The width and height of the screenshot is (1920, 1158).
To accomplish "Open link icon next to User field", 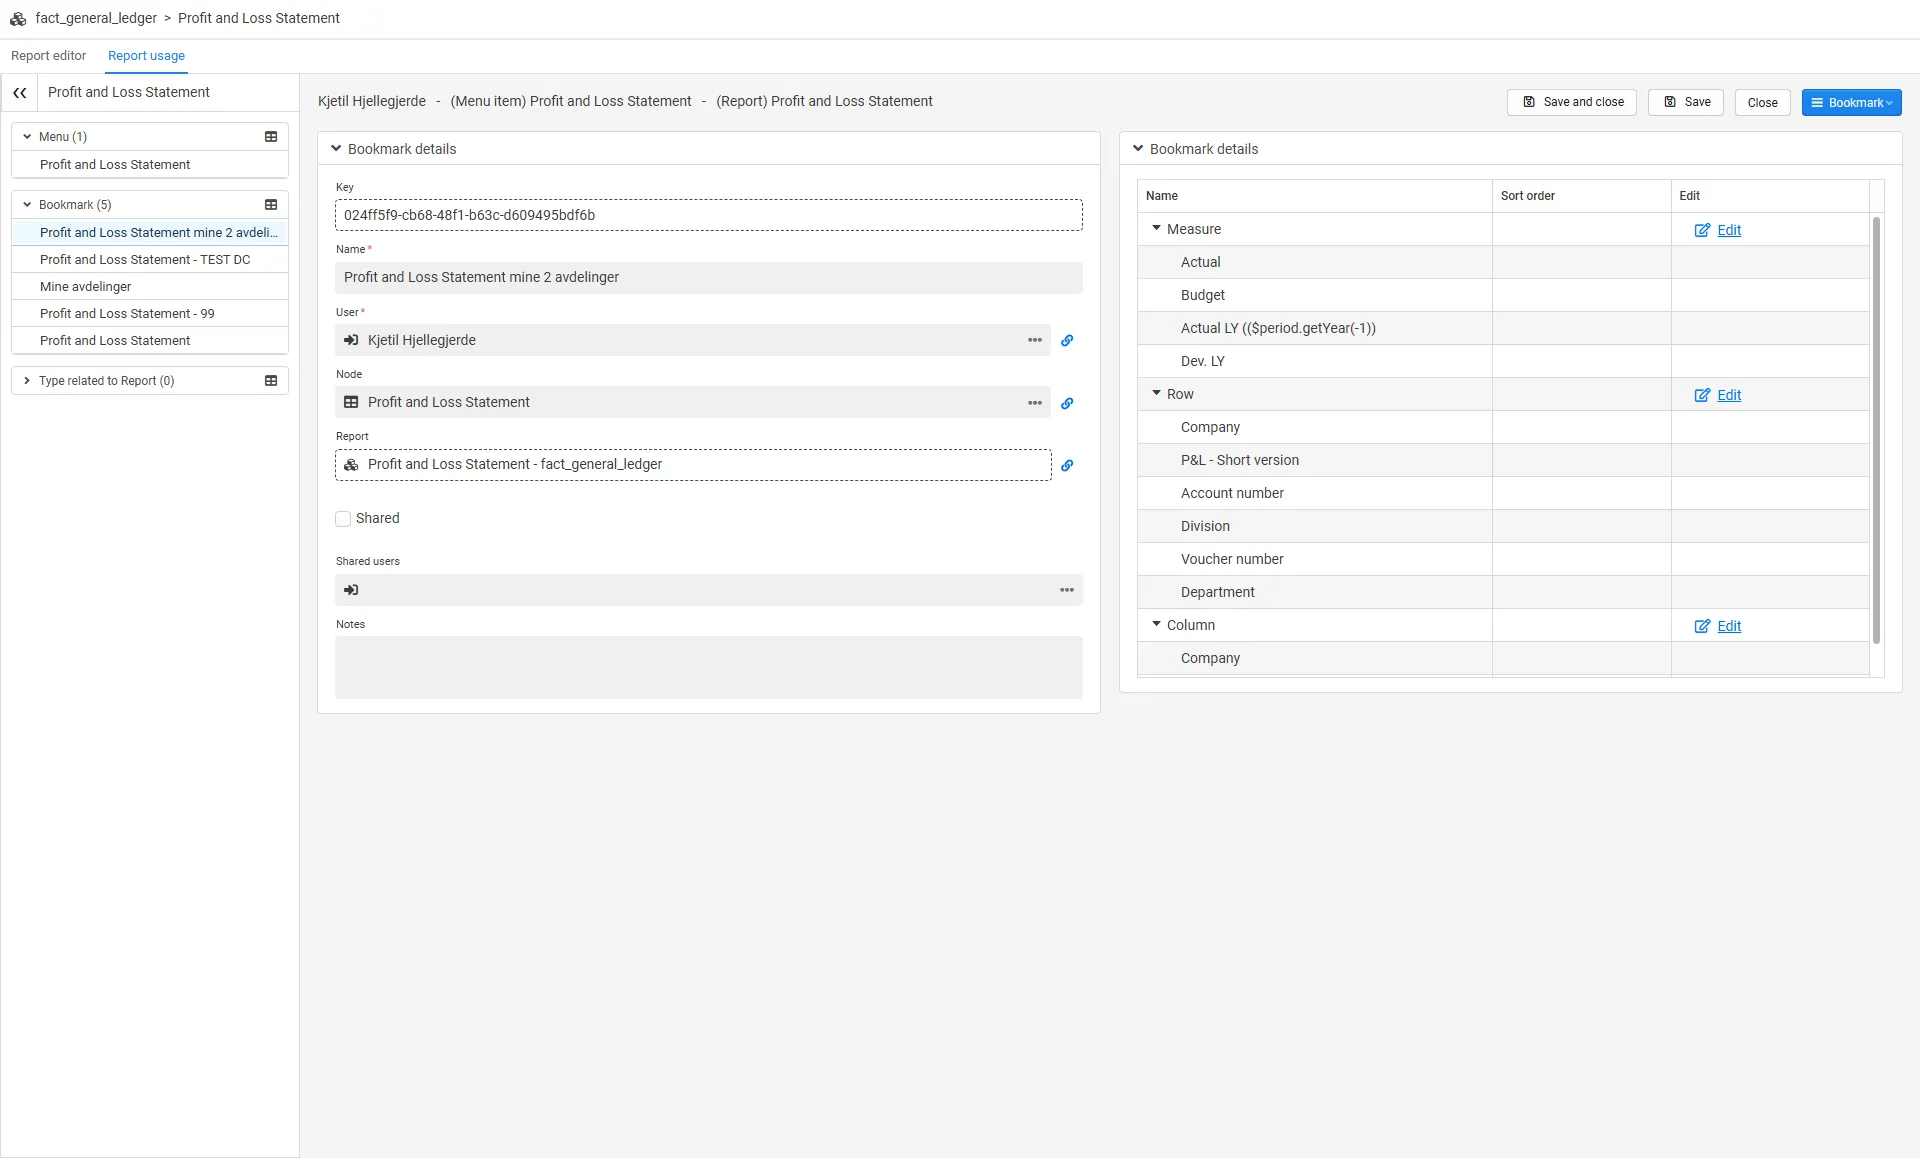I will (x=1067, y=341).
